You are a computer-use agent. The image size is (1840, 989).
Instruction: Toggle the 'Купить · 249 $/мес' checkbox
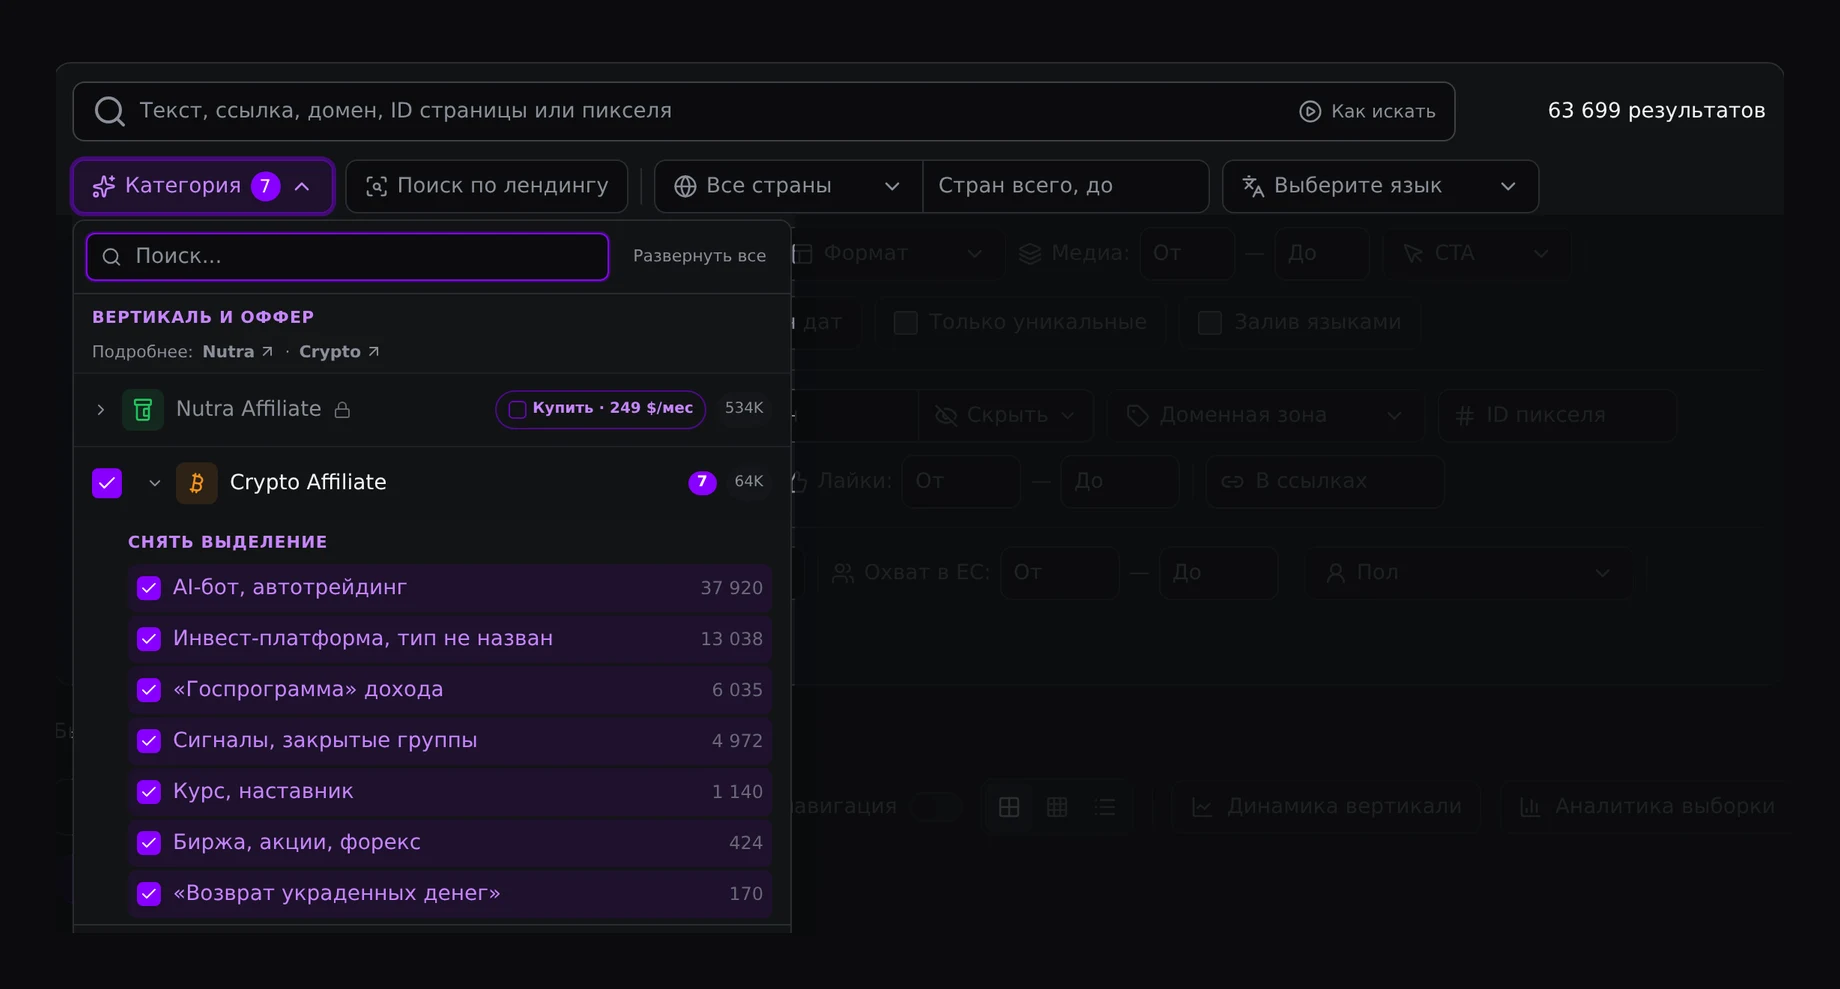(517, 409)
